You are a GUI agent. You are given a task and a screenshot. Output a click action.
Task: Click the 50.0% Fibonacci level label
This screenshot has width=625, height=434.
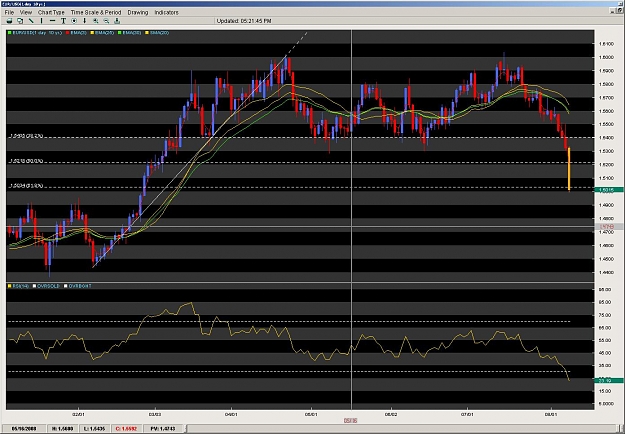coord(26,161)
